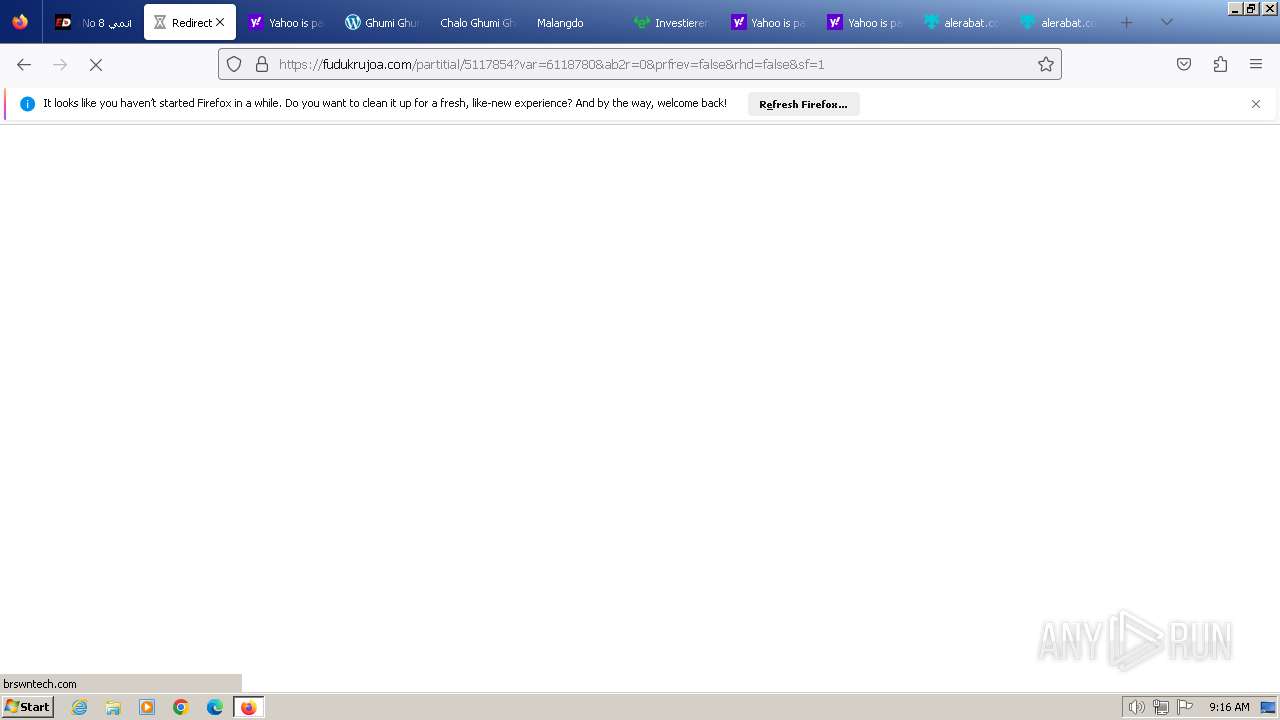The width and height of the screenshot is (1280, 720).
Task: Go back to previous page
Action: click(24, 64)
